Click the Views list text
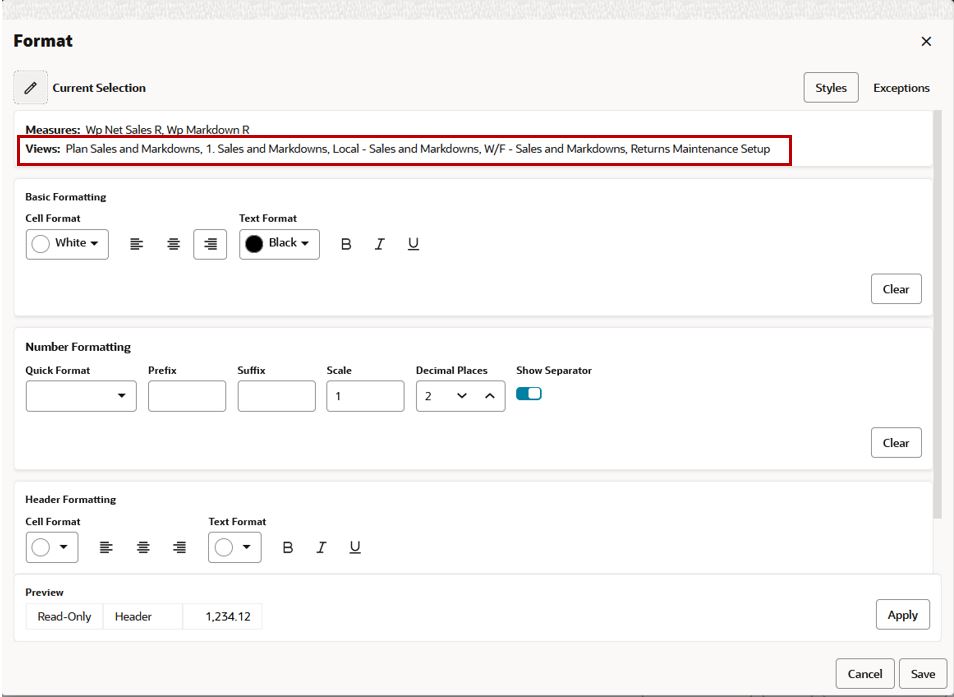This screenshot has height=697, width=954. point(417,149)
